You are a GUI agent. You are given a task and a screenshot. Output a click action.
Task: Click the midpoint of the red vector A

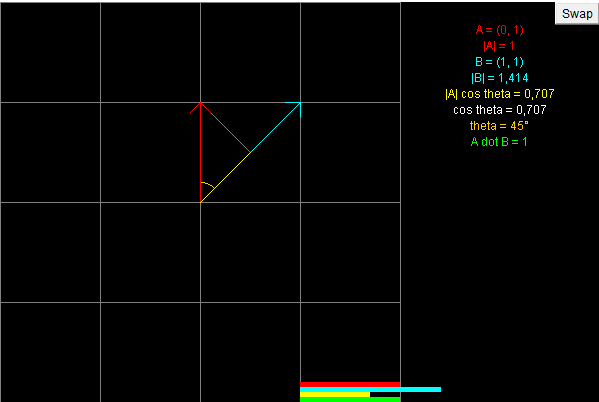click(201, 152)
